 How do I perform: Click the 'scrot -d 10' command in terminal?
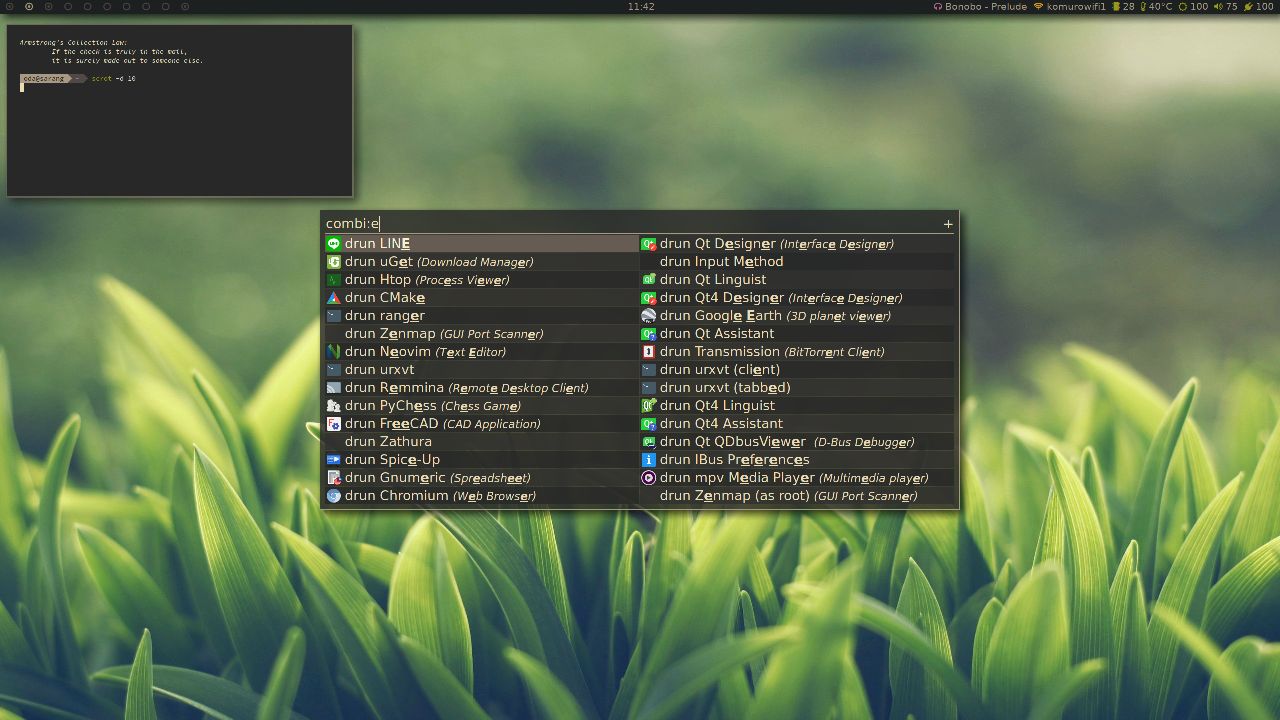pyautogui.click(x=113, y=78)
